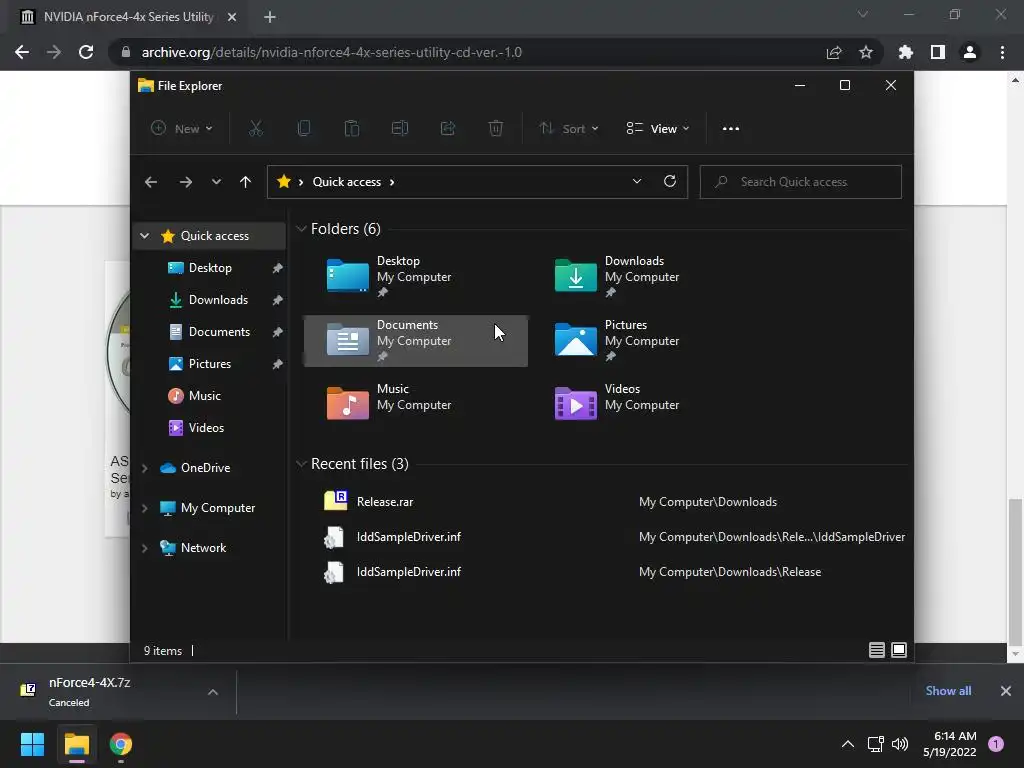The width and height of the screenshot is (1024, 768).
Task: Click the Share icon in File Explorer toolbar
Action: [448, 129]
